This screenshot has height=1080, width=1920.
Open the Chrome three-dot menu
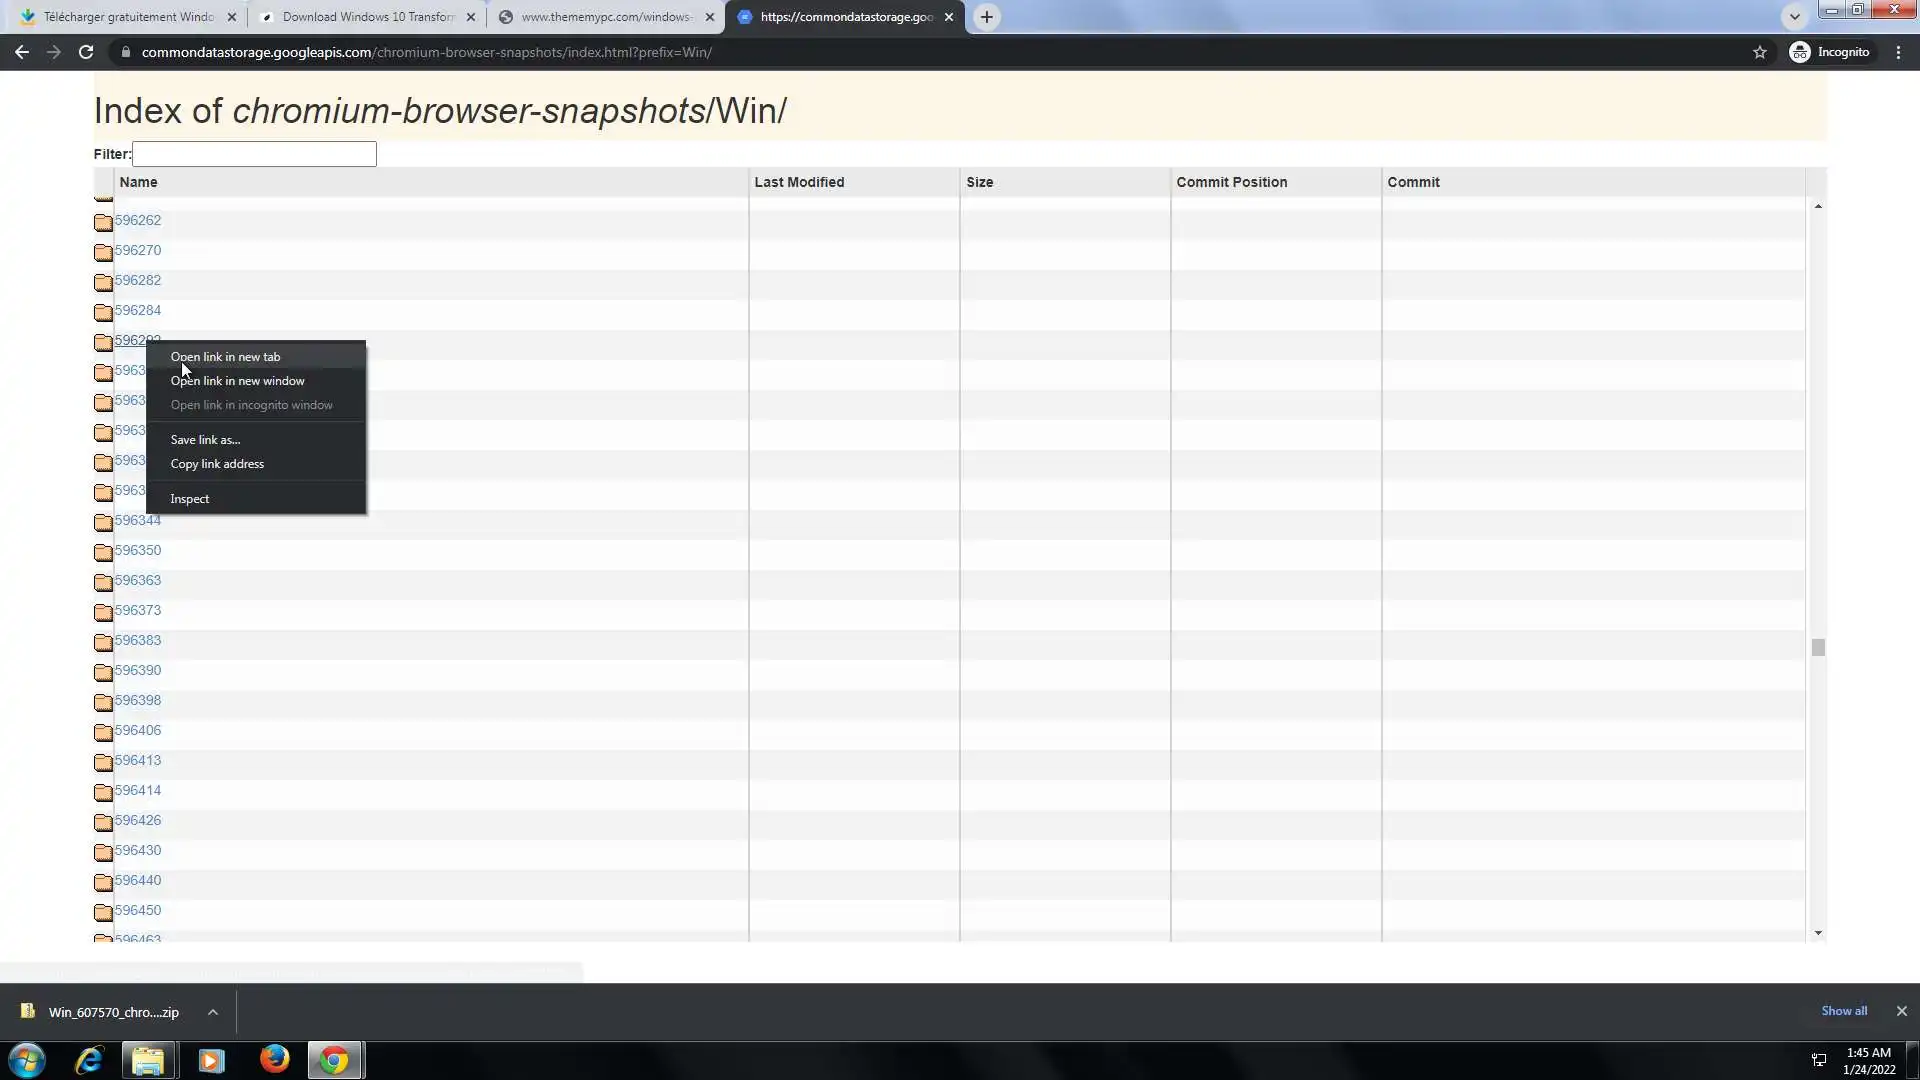(1898, 52)
